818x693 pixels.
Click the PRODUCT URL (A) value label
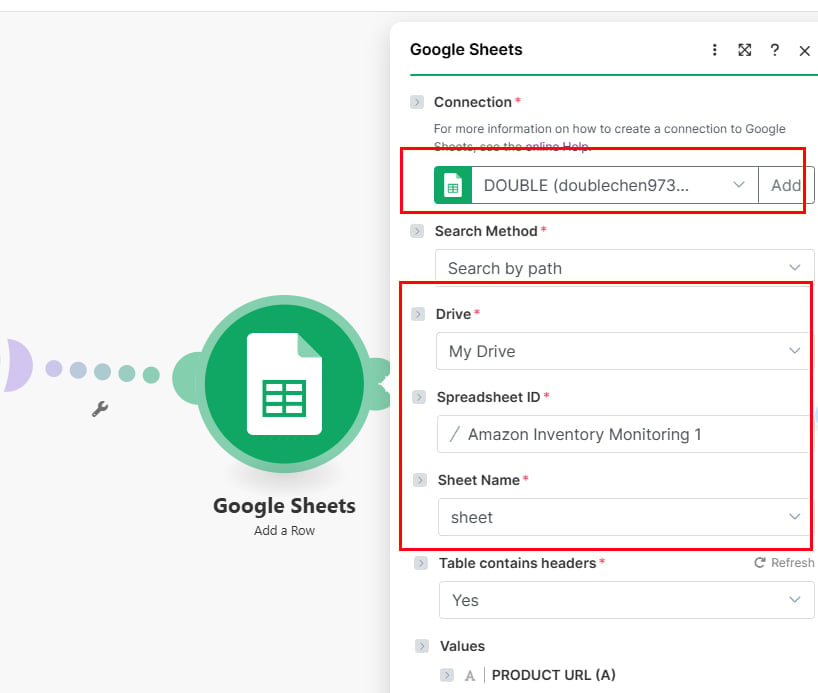coord(554,675)
